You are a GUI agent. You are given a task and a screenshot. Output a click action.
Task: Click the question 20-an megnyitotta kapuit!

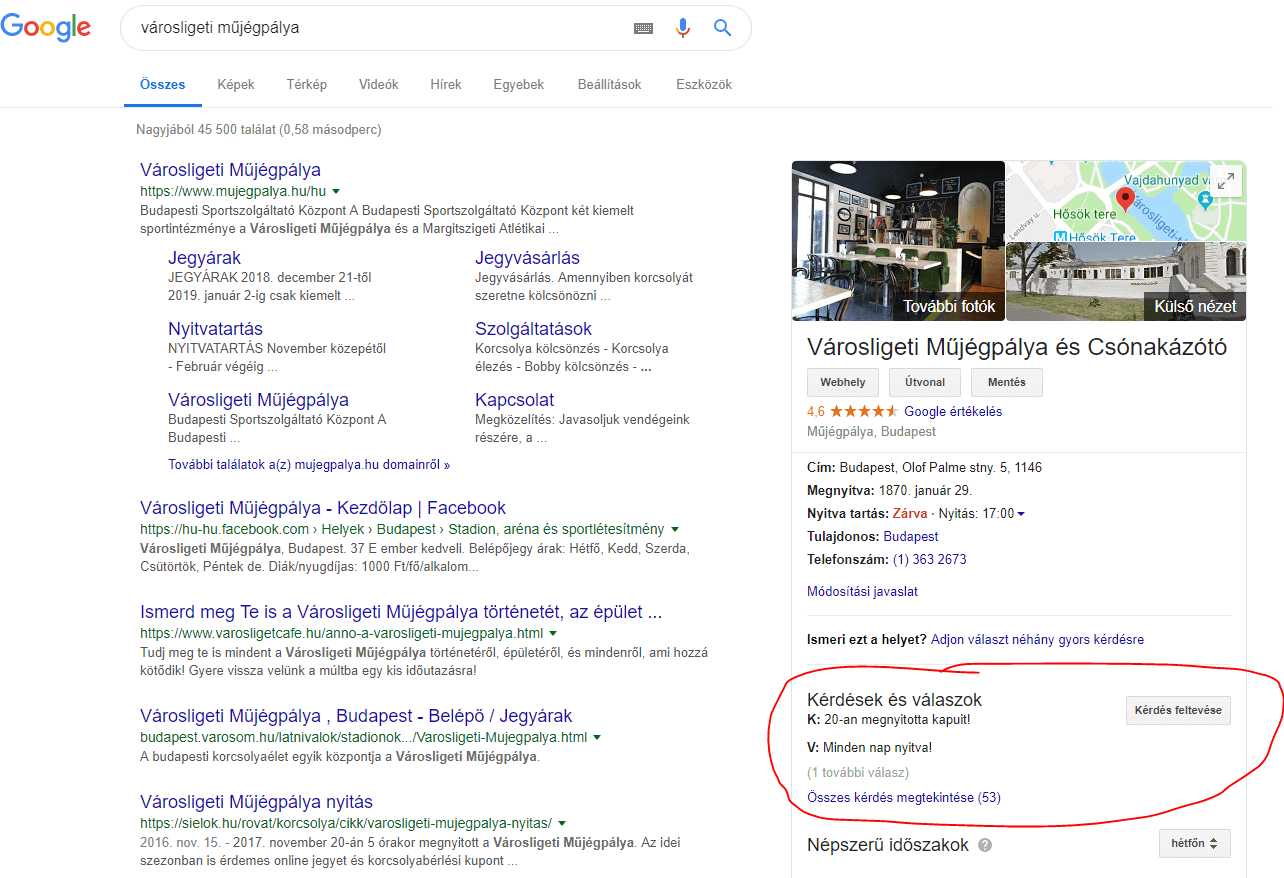coord(897,719)
